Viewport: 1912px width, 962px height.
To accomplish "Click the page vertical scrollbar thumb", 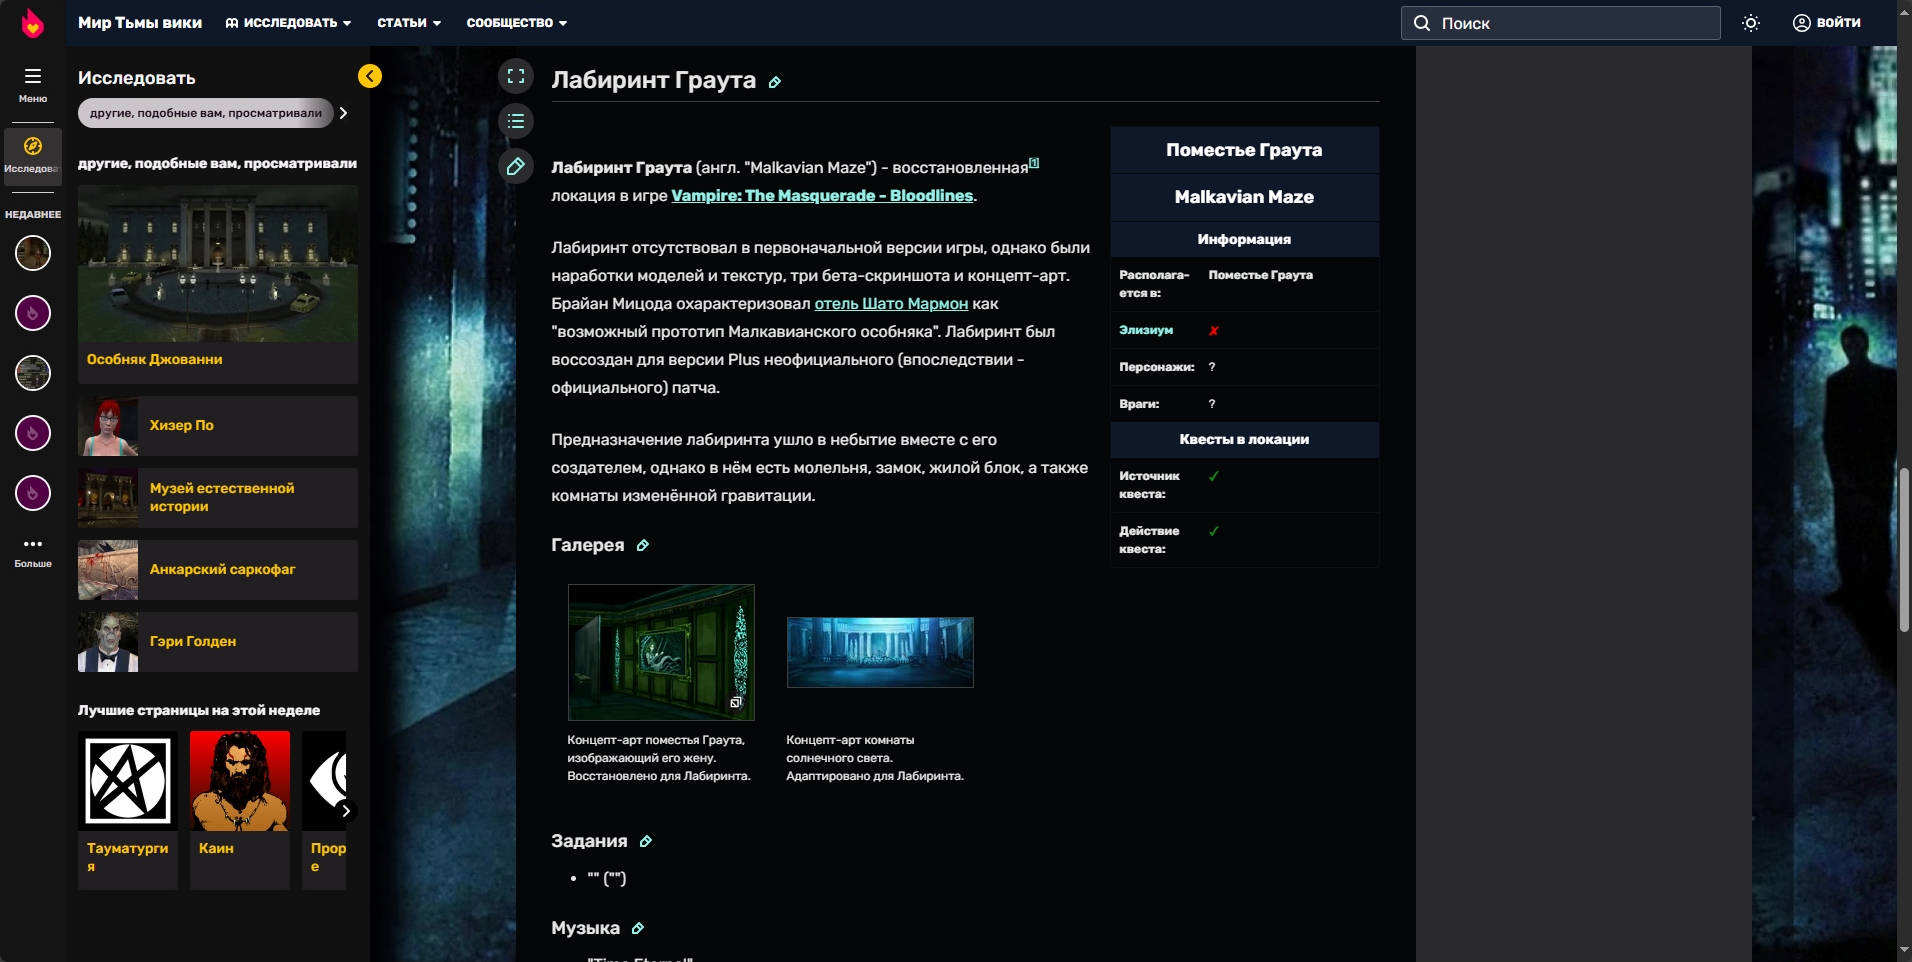I will 1904,549.
